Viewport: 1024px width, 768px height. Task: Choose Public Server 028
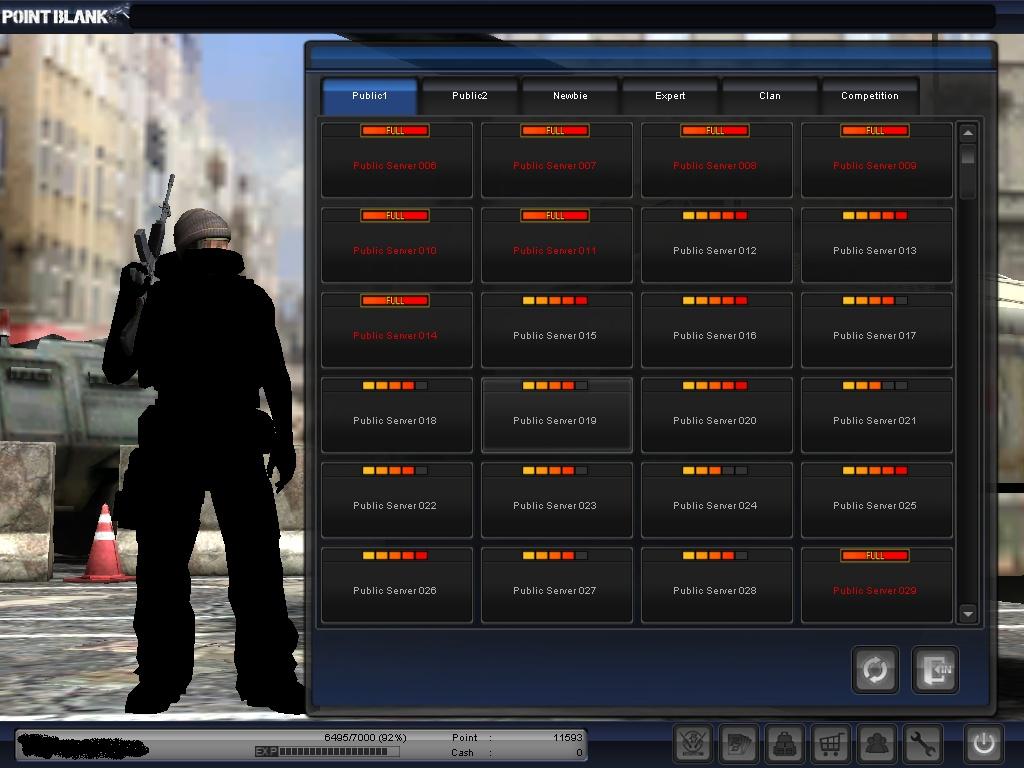716,584
